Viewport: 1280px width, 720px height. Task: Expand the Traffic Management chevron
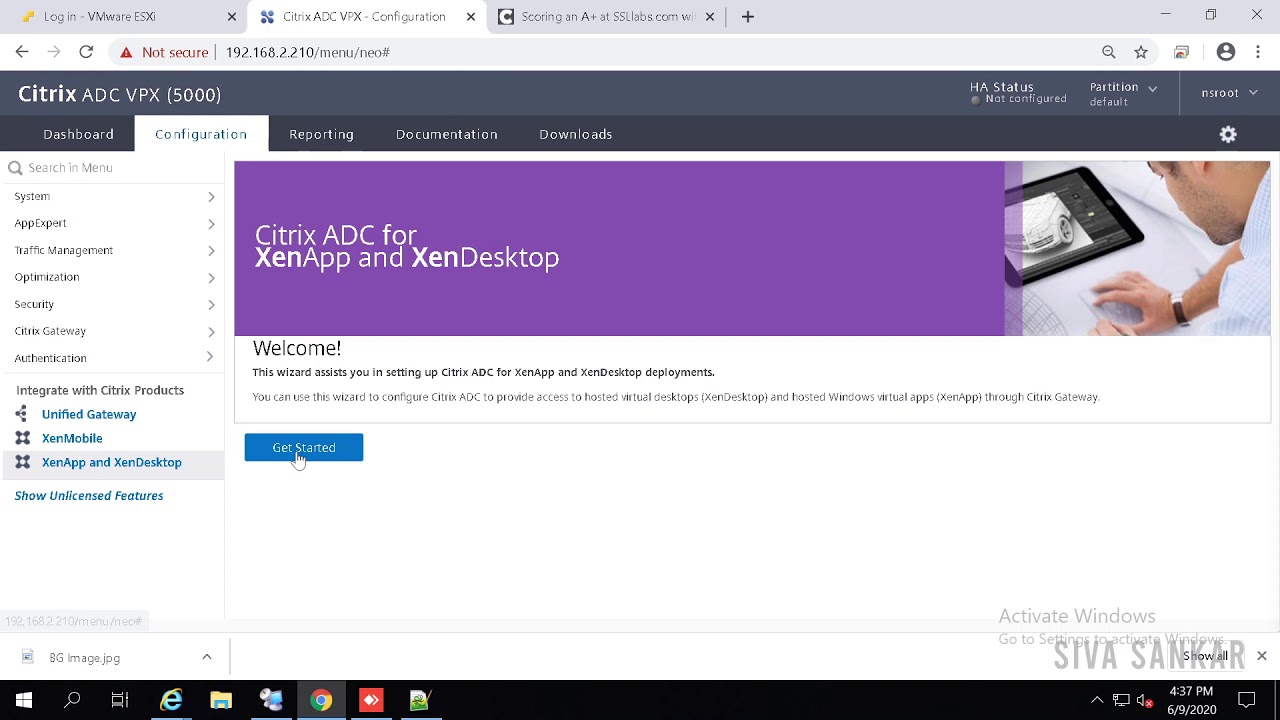tap(211, 251)
